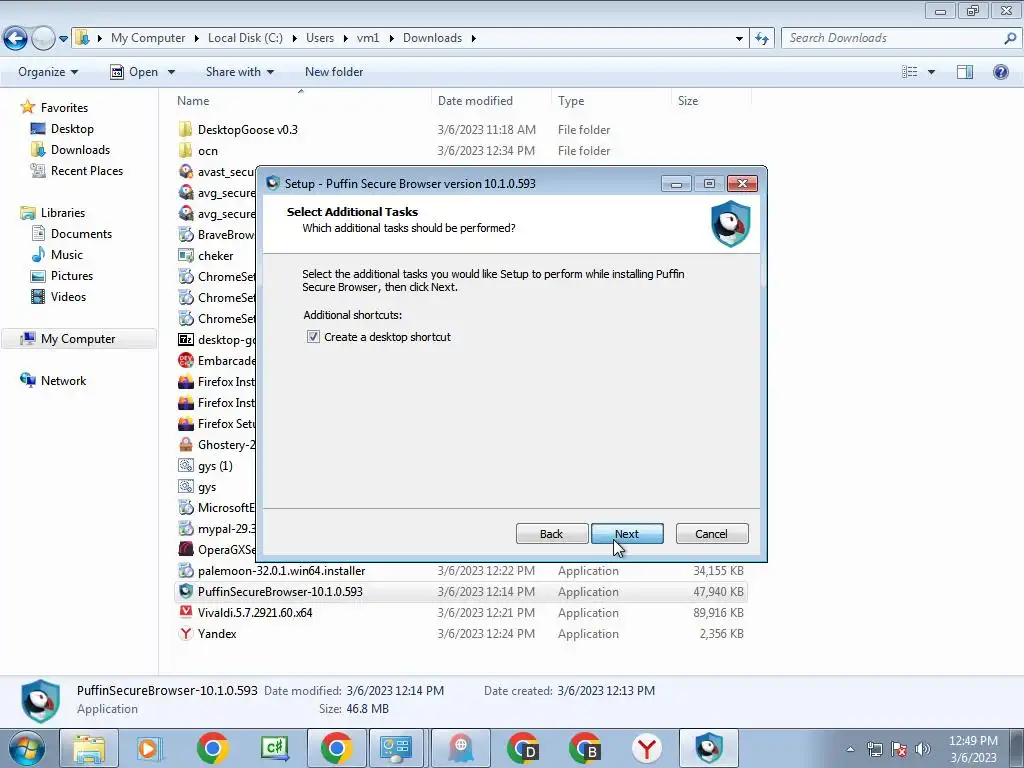Open the Documents library

[81, 234]
